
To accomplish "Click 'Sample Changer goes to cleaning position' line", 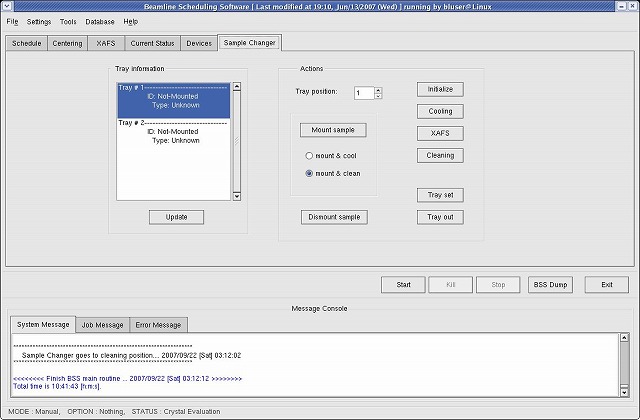I will (x=131, y=356).
